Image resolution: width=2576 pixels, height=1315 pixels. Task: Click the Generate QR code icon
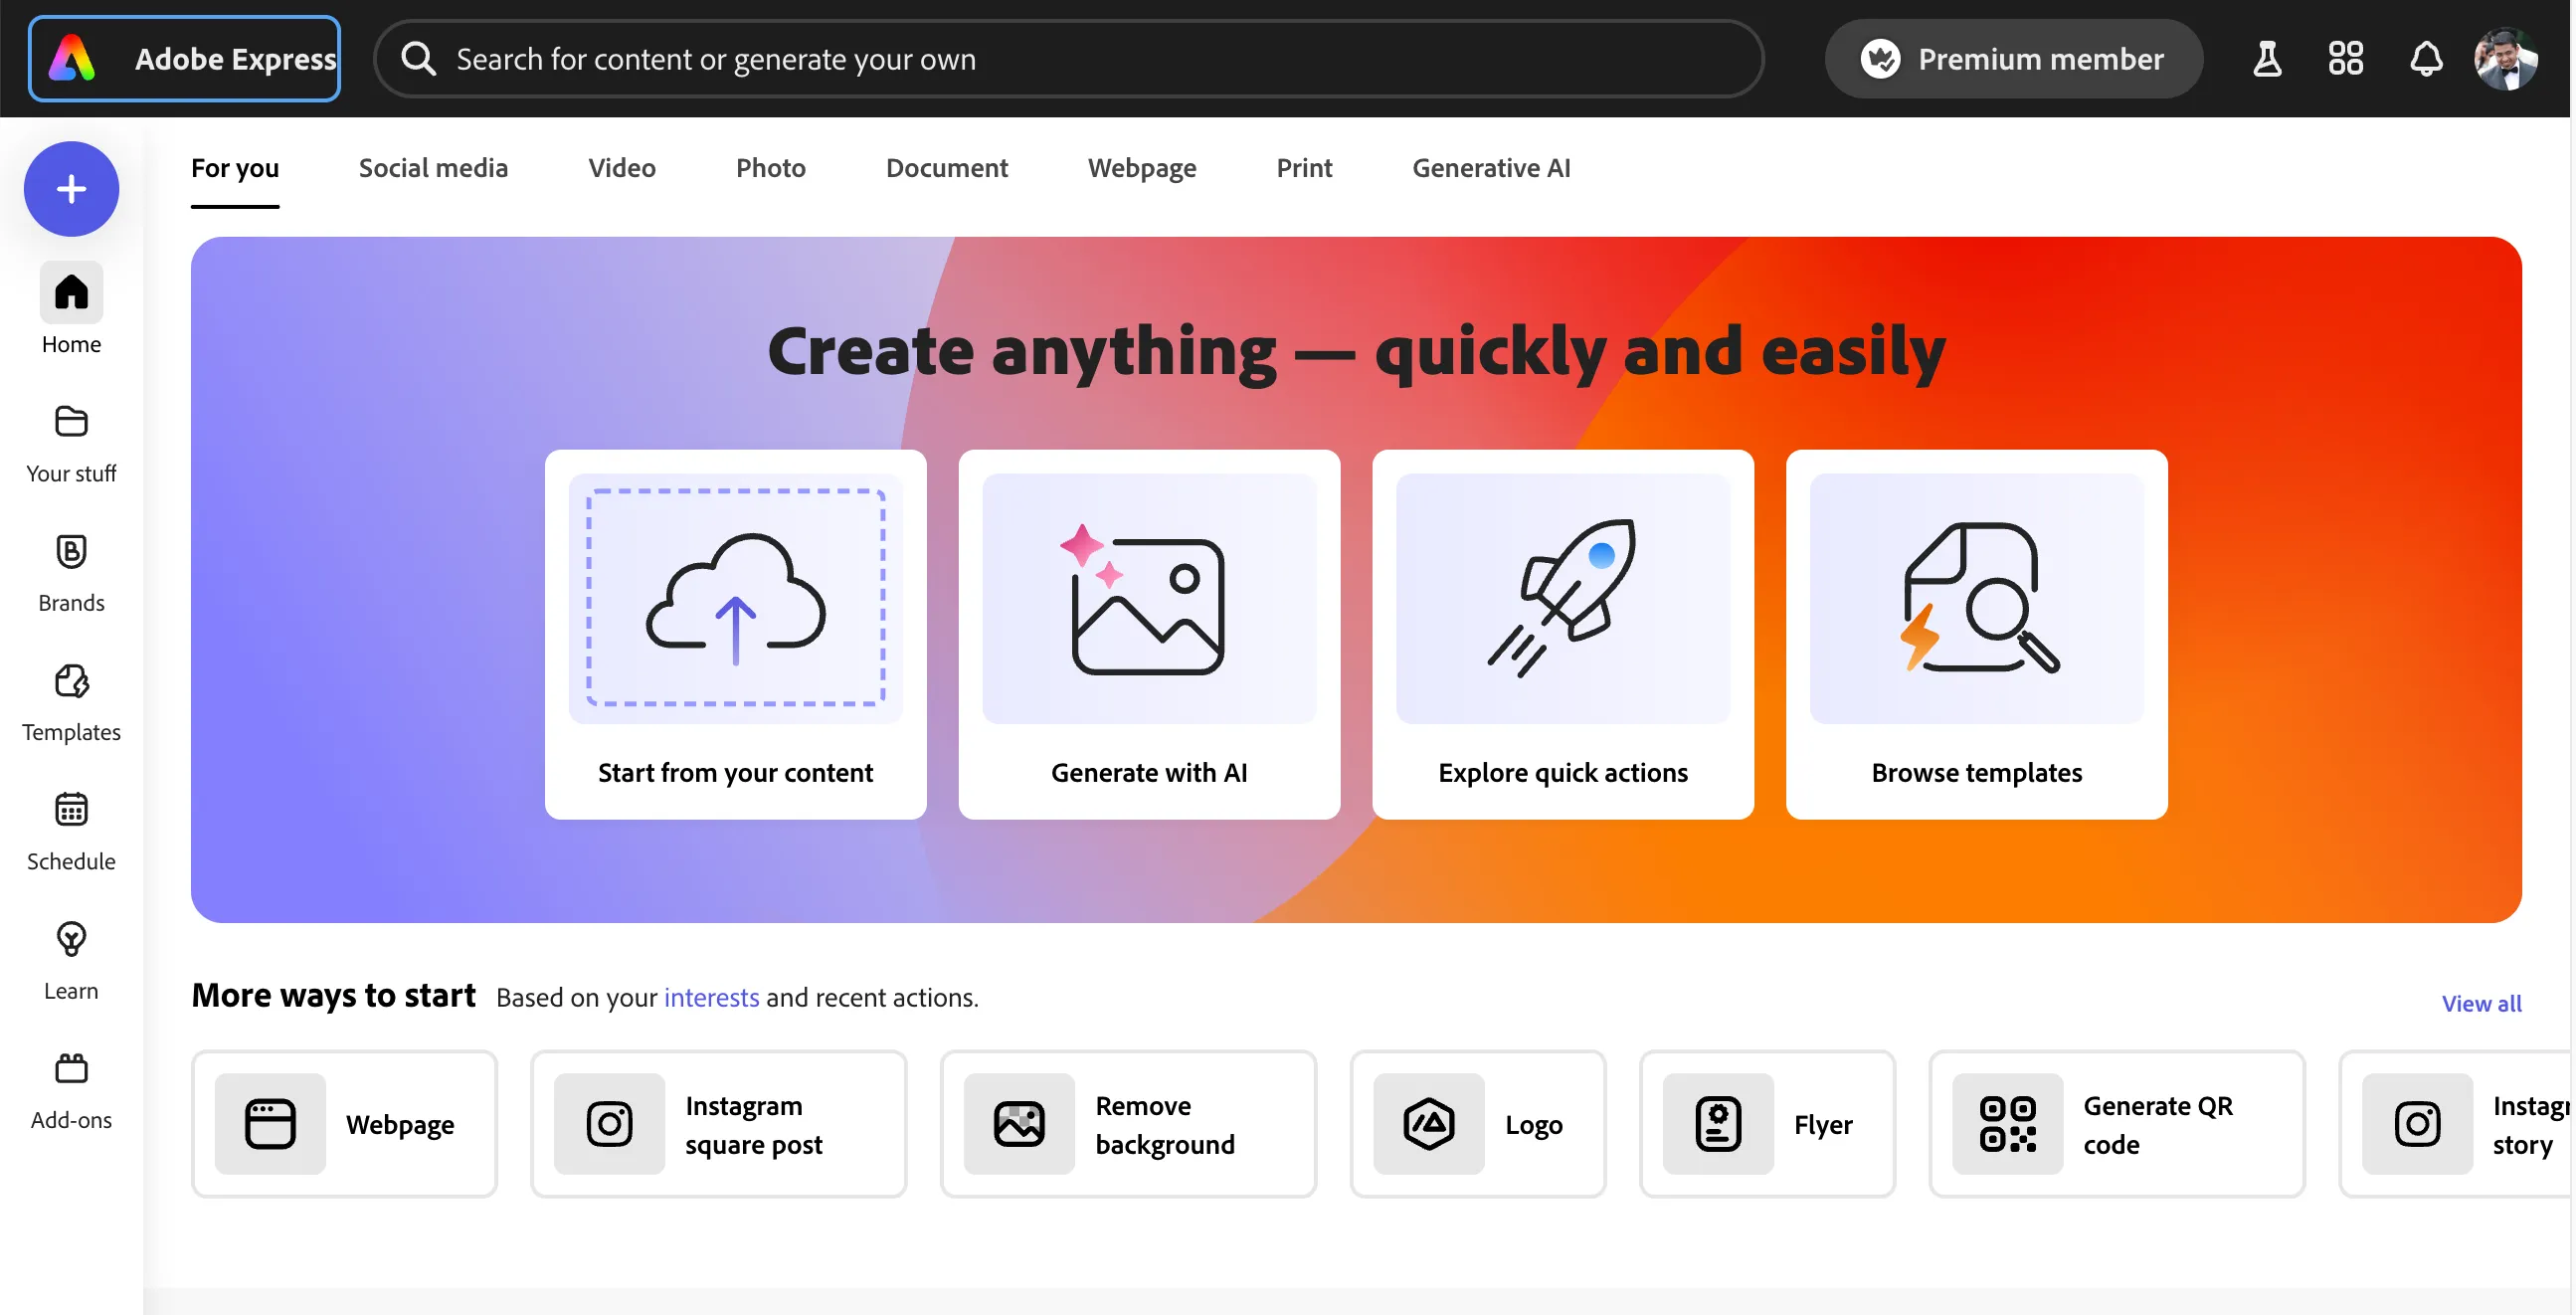(2007, 1124)
